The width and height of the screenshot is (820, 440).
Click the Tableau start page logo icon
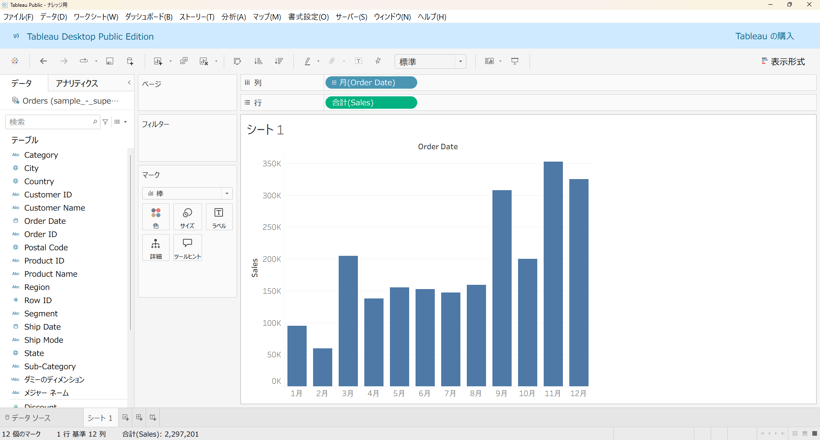pos(15,61)
